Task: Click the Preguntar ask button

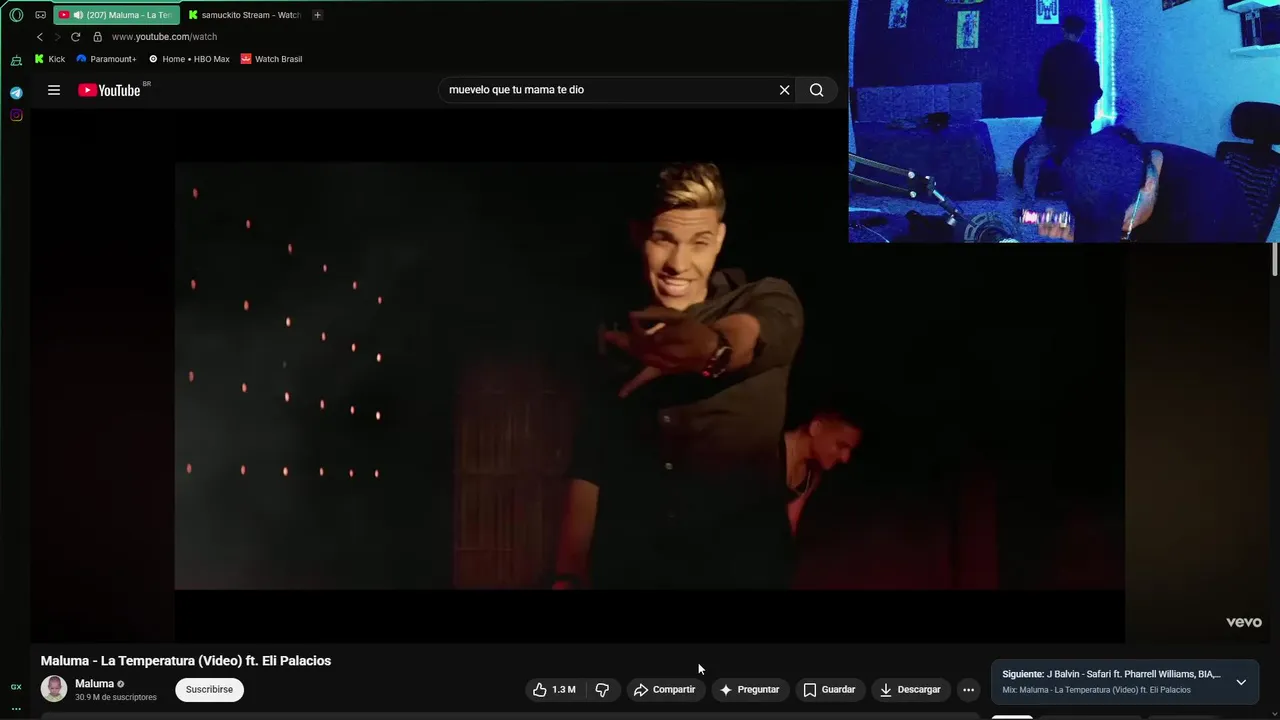Action: coord(749,689)
